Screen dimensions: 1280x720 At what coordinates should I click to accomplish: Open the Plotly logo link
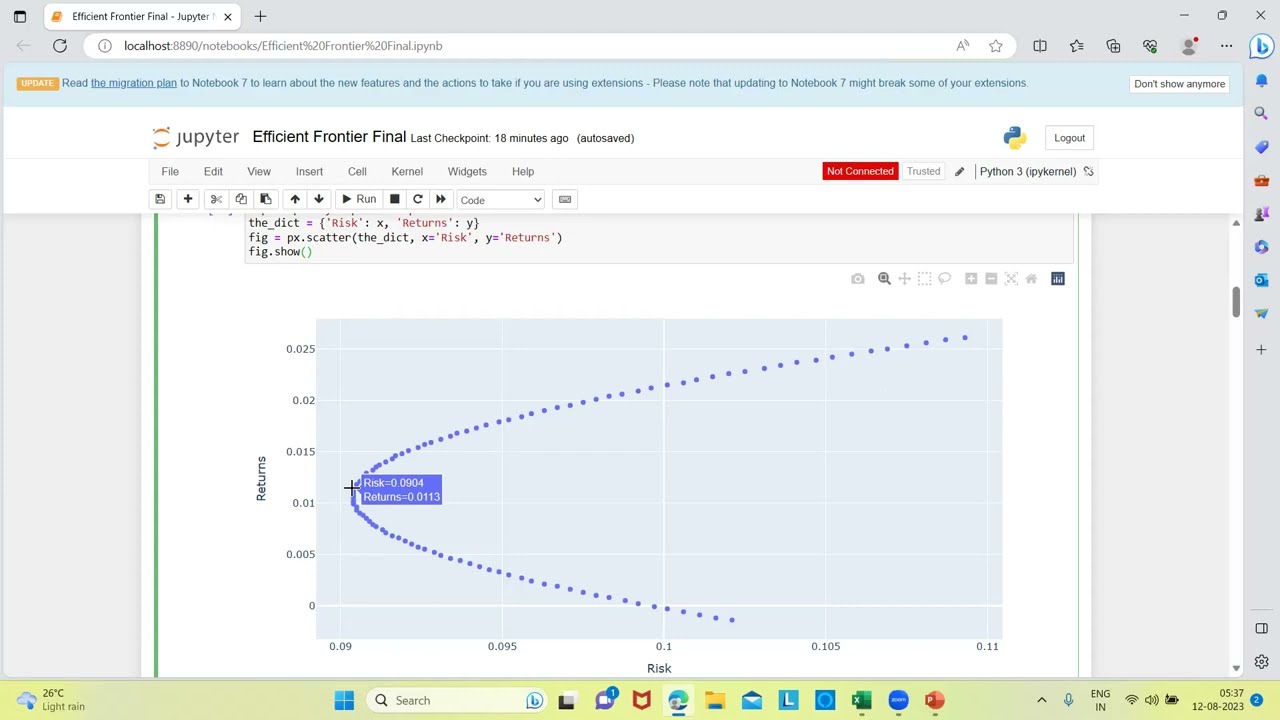coord(1058,279)
